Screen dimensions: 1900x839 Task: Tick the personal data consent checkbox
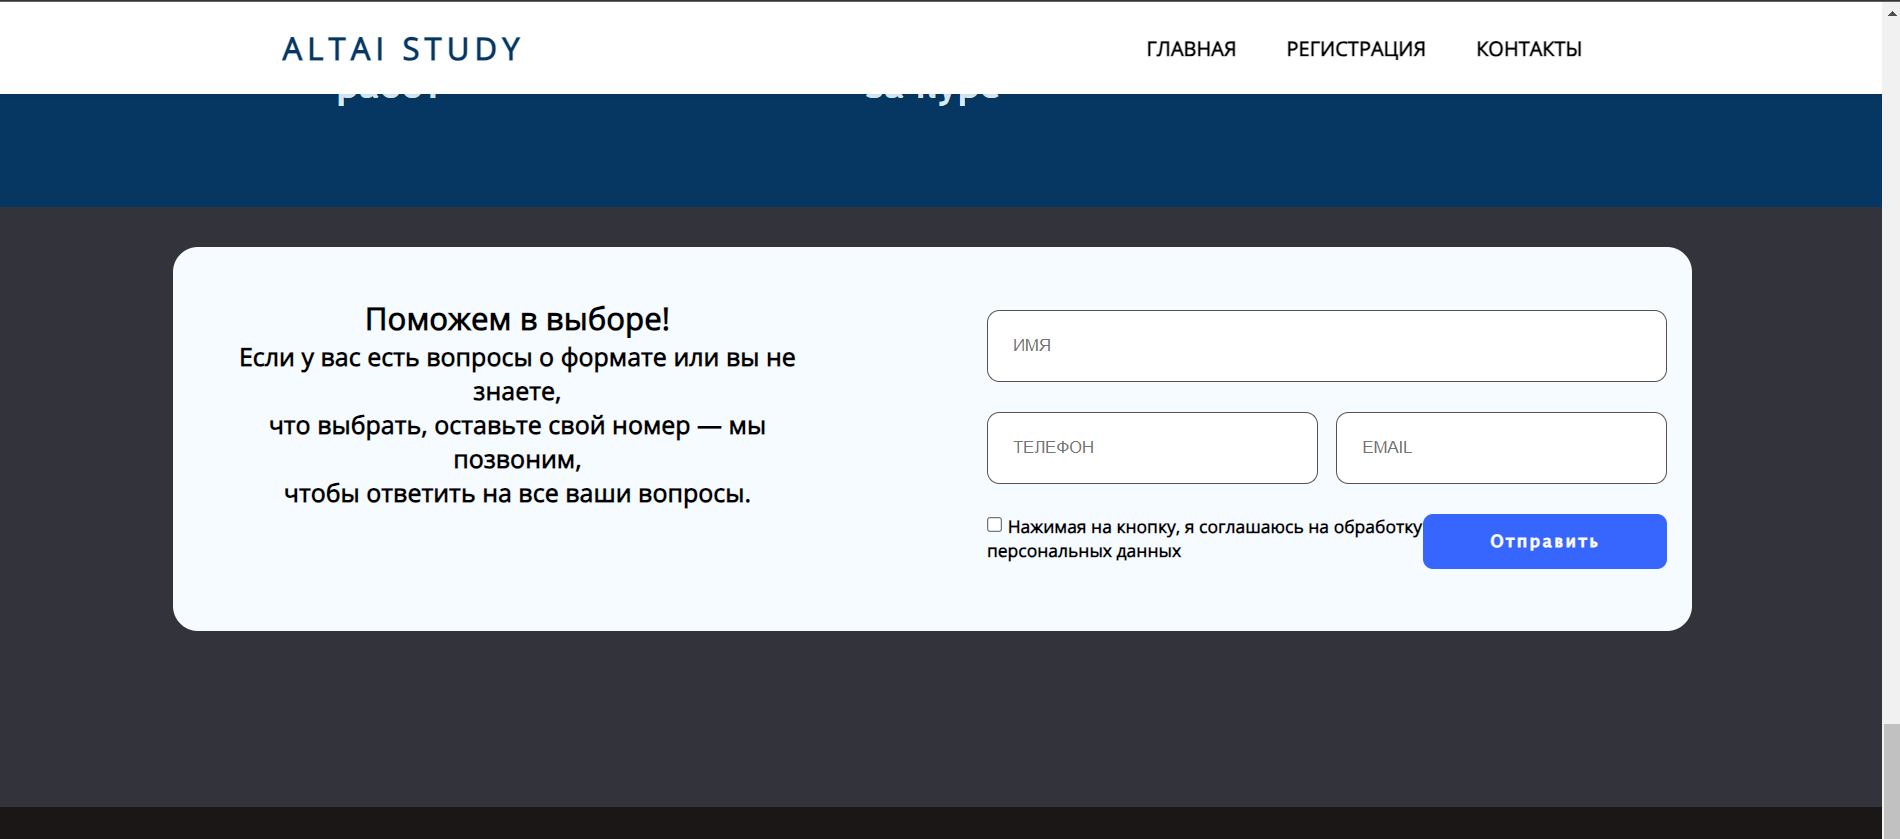[x=994, y=525]
